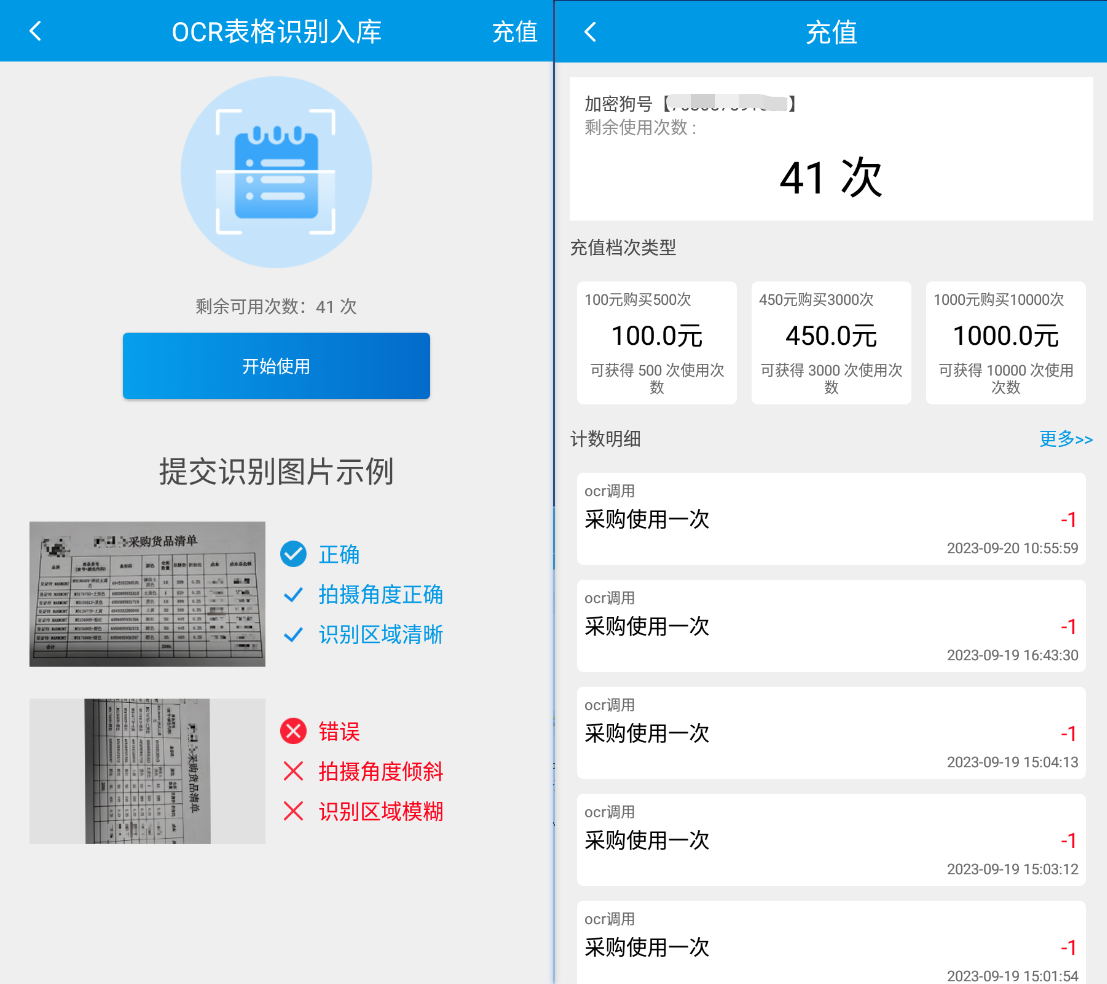Screen dimensions: 1107x984
Task: Open the incorrect tilted sample image thumbnail
Action: click(147, 771)
